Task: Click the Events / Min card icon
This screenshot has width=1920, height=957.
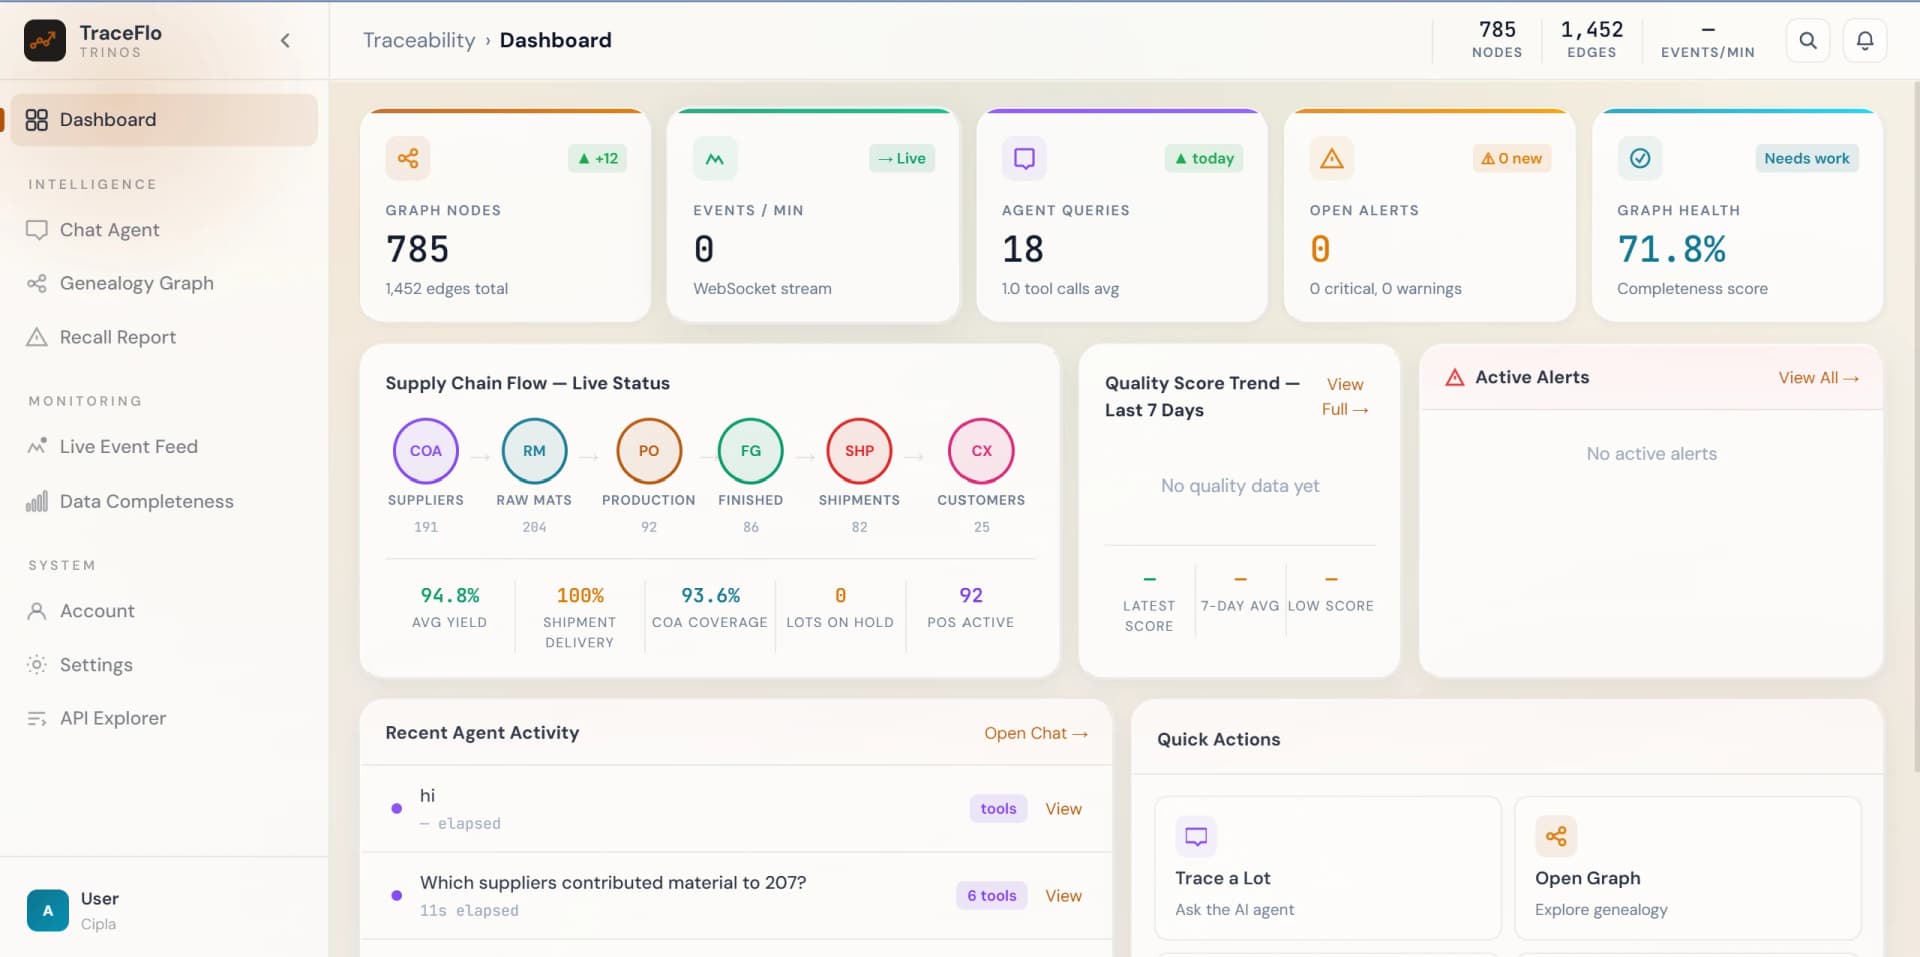Action: (715, 158)
